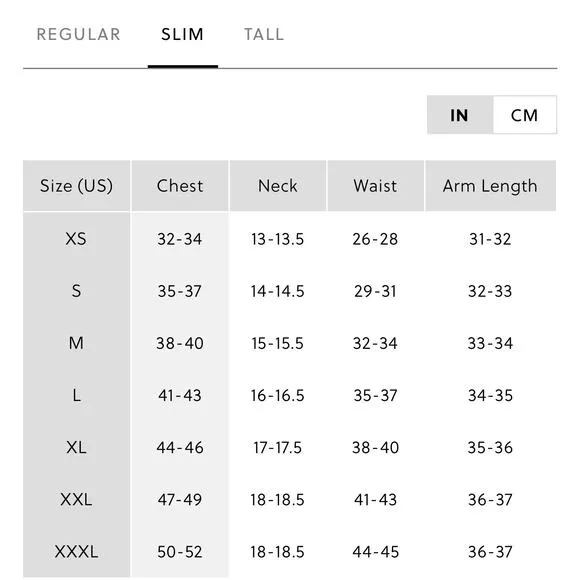This screenshot has height=580, width=580.
Task: Select the S size row label
Action: (x=76, y=291)
